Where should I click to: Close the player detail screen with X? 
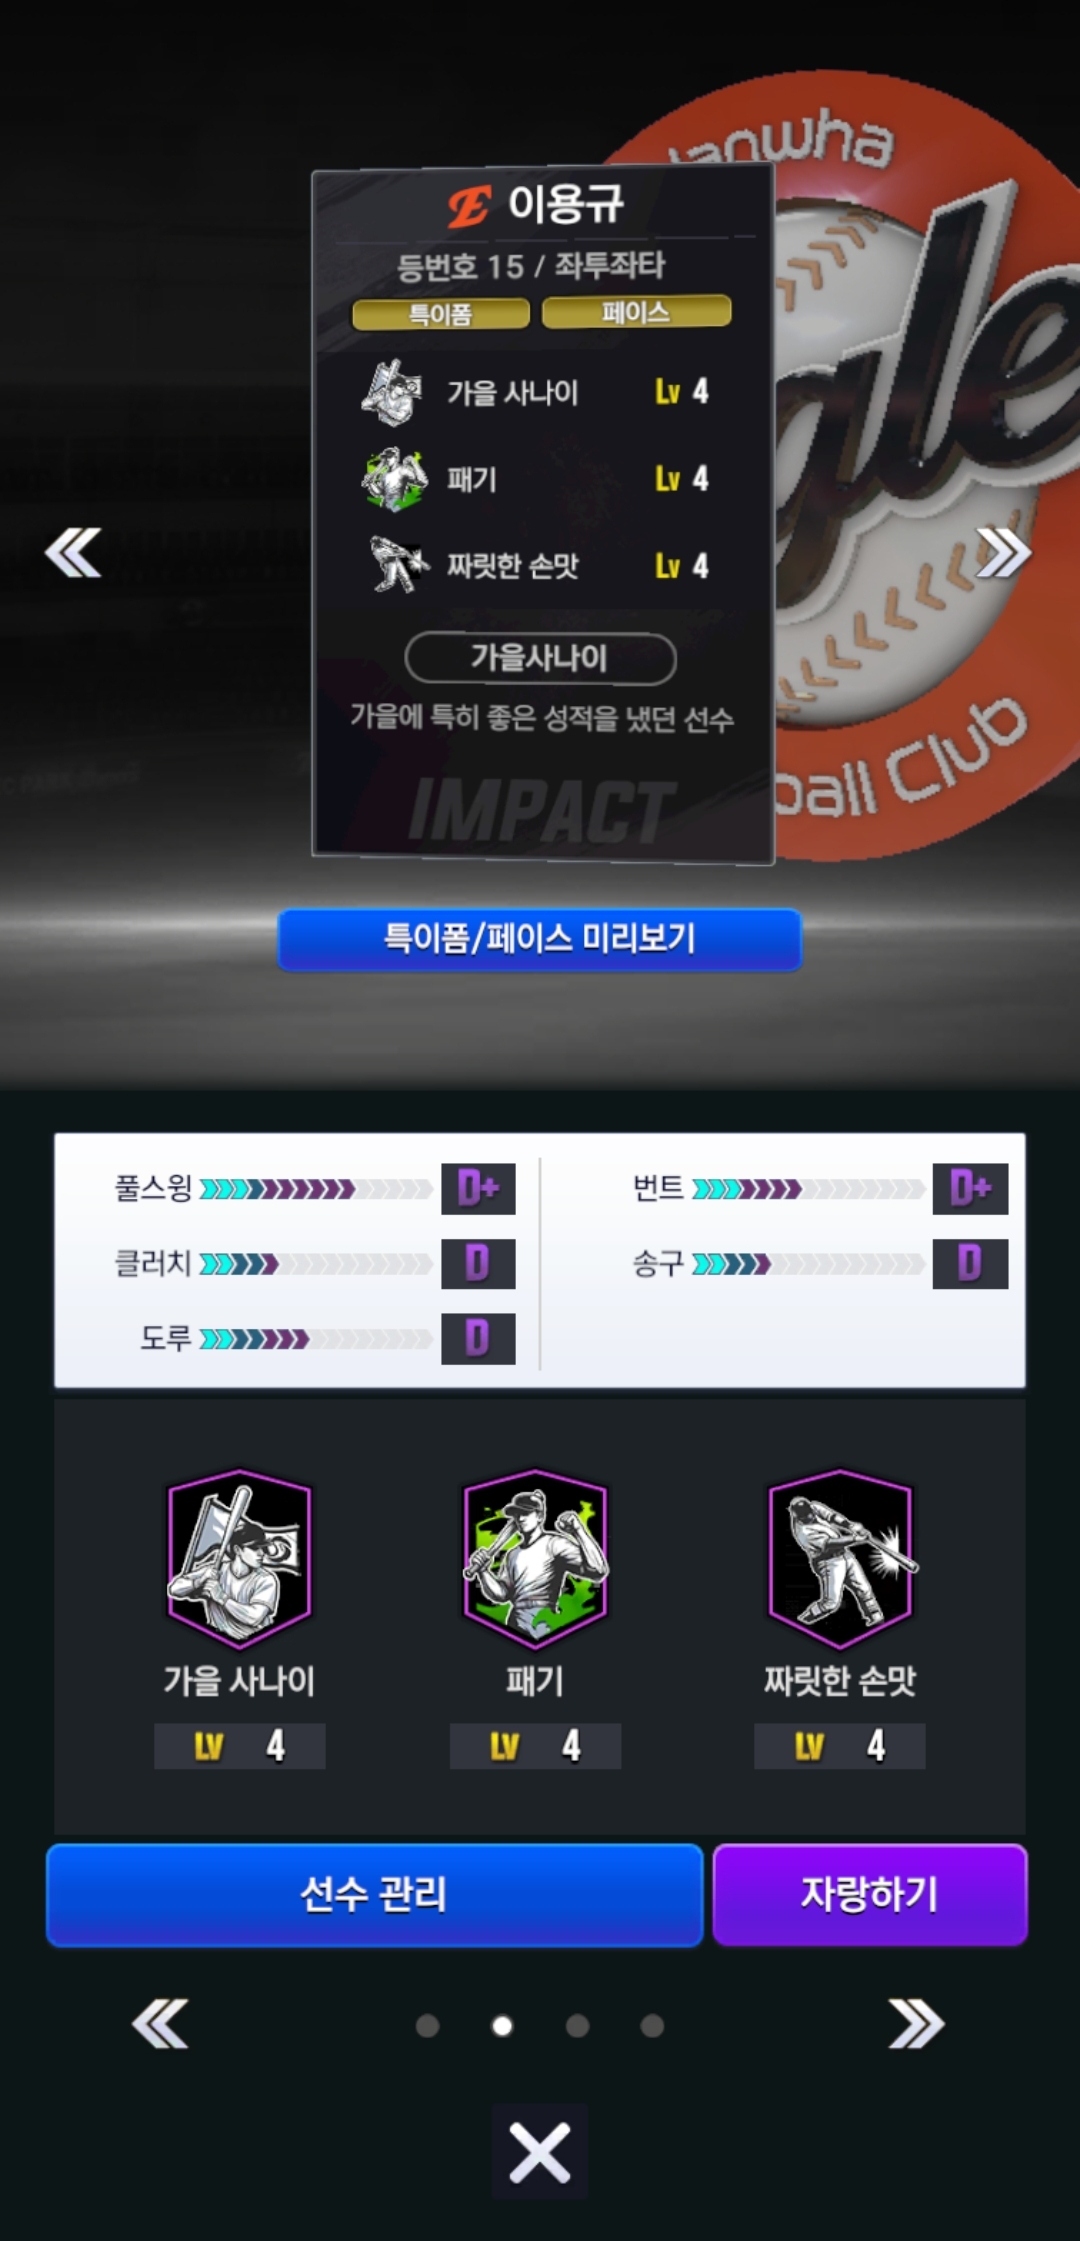[x=540, y=2151]
